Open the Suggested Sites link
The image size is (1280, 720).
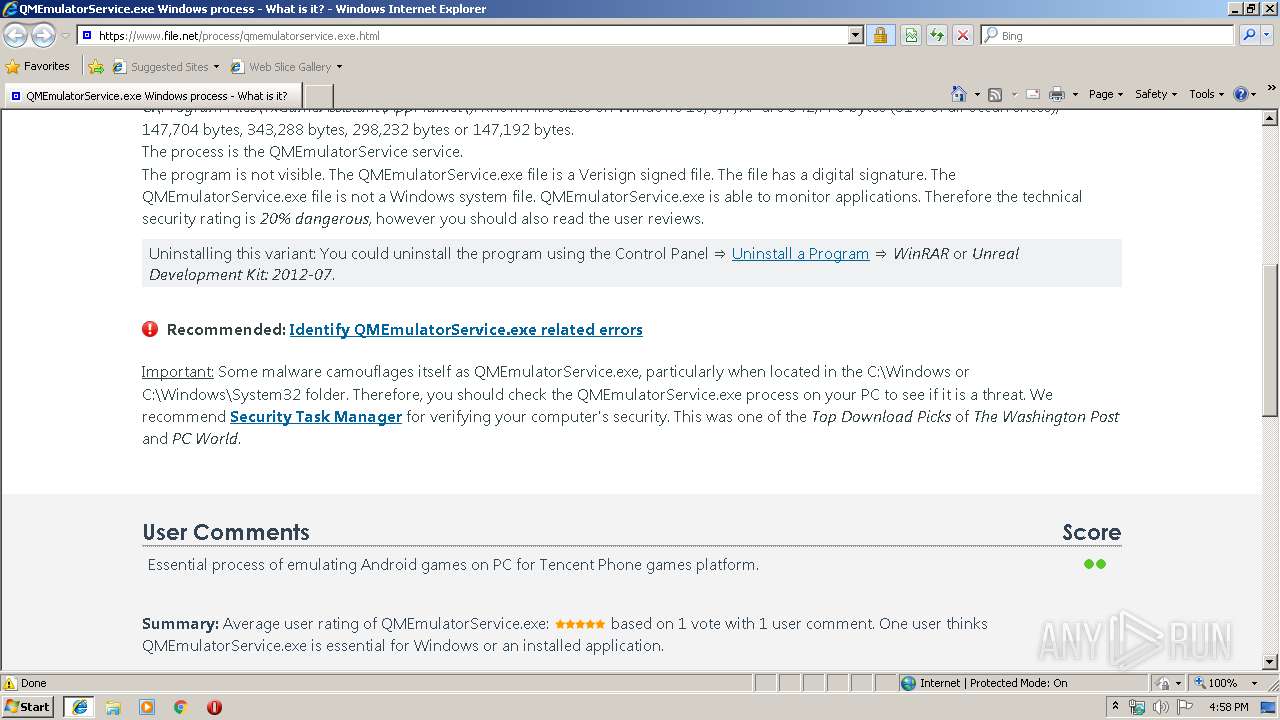[x=165, y=67]
